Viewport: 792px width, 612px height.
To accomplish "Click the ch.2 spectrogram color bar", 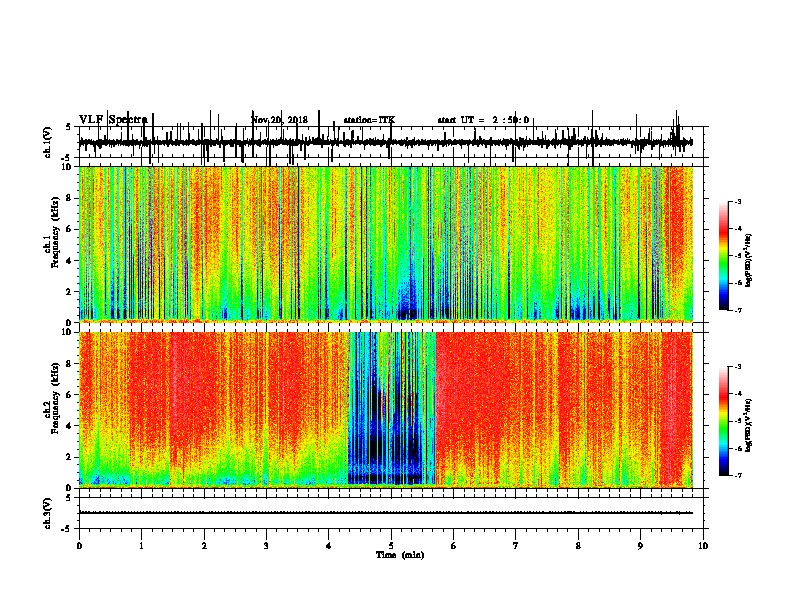I will point(724,421).
